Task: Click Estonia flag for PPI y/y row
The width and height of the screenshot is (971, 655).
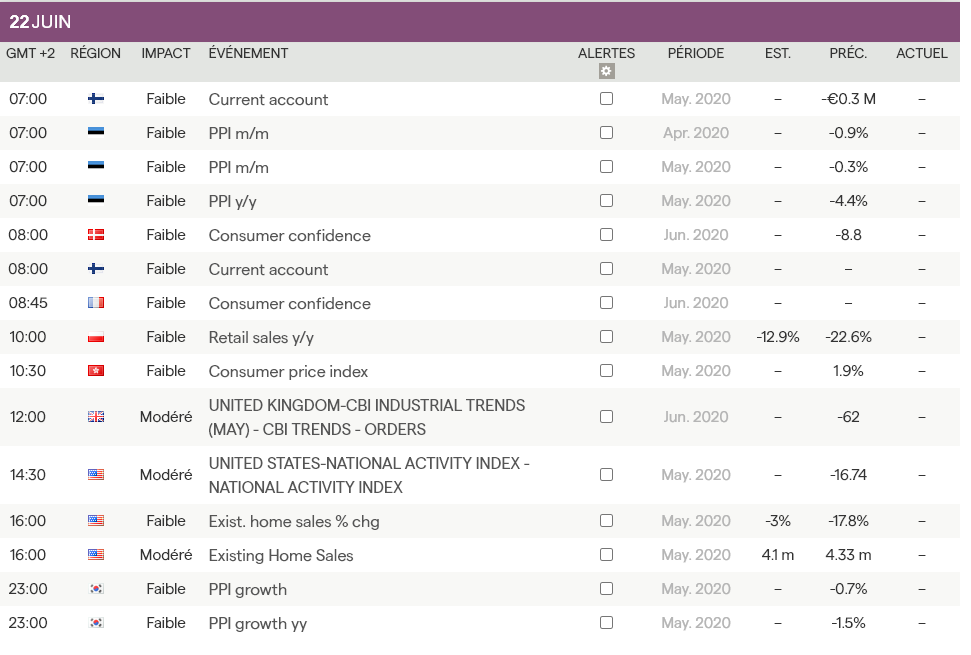Action: point(96,201)
